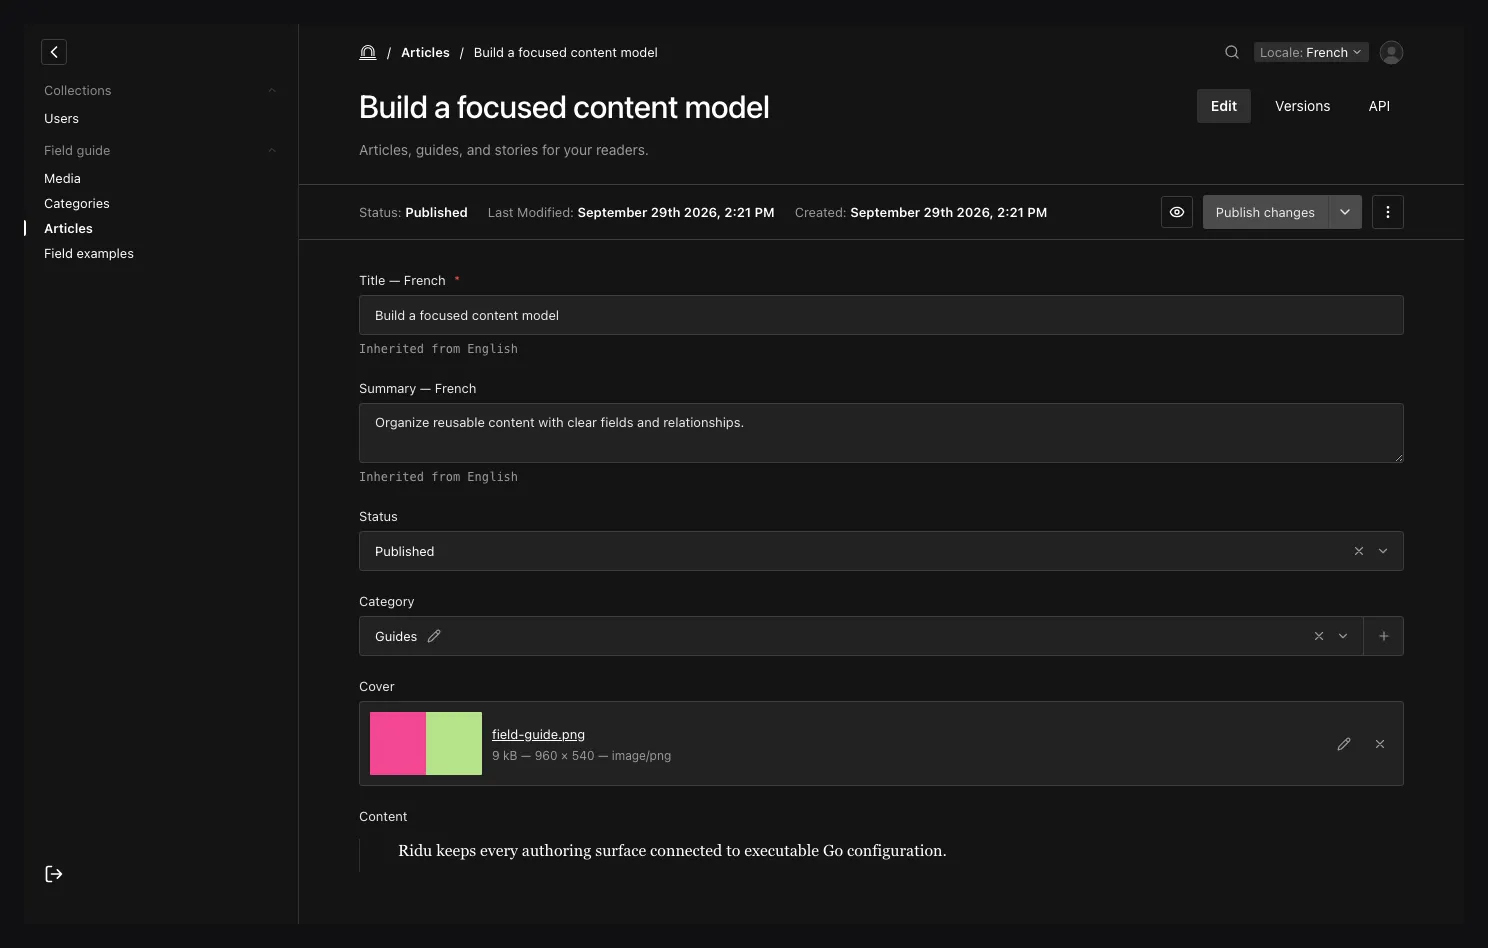Viewport: 1488px width, 948px height.
Task: Click "Inherited from English" under Summary
Action: [x=438, y=477]
